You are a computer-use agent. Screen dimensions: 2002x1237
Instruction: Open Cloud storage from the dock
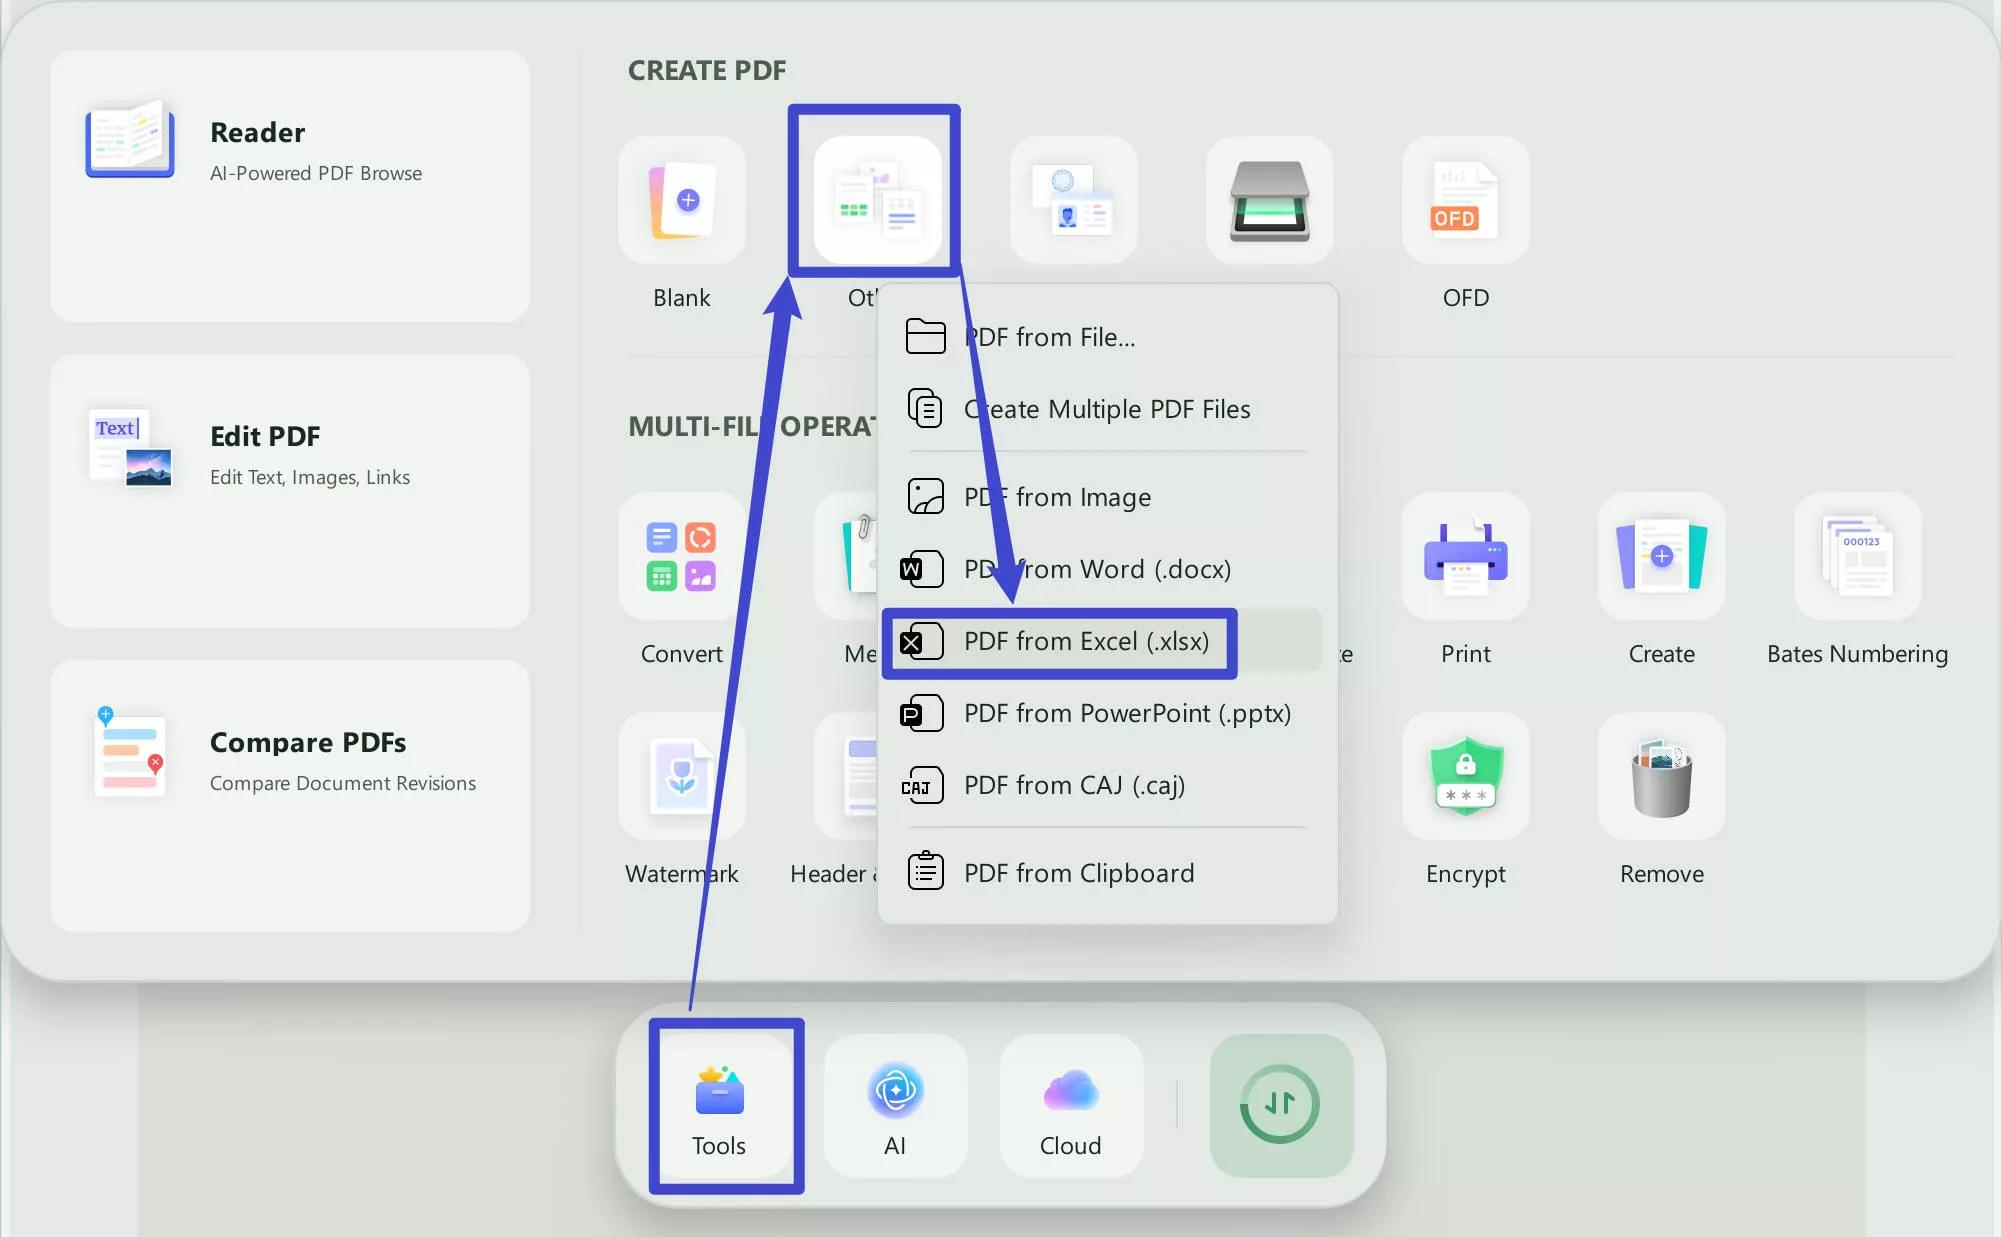[1069, 1105]
